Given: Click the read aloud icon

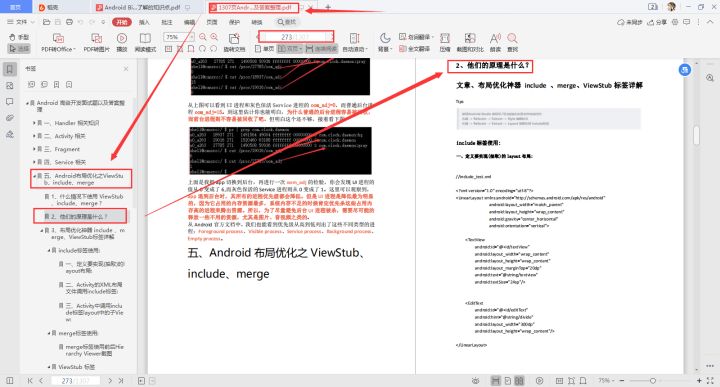Looking at the screenshot, I should [x=495, y=43].
